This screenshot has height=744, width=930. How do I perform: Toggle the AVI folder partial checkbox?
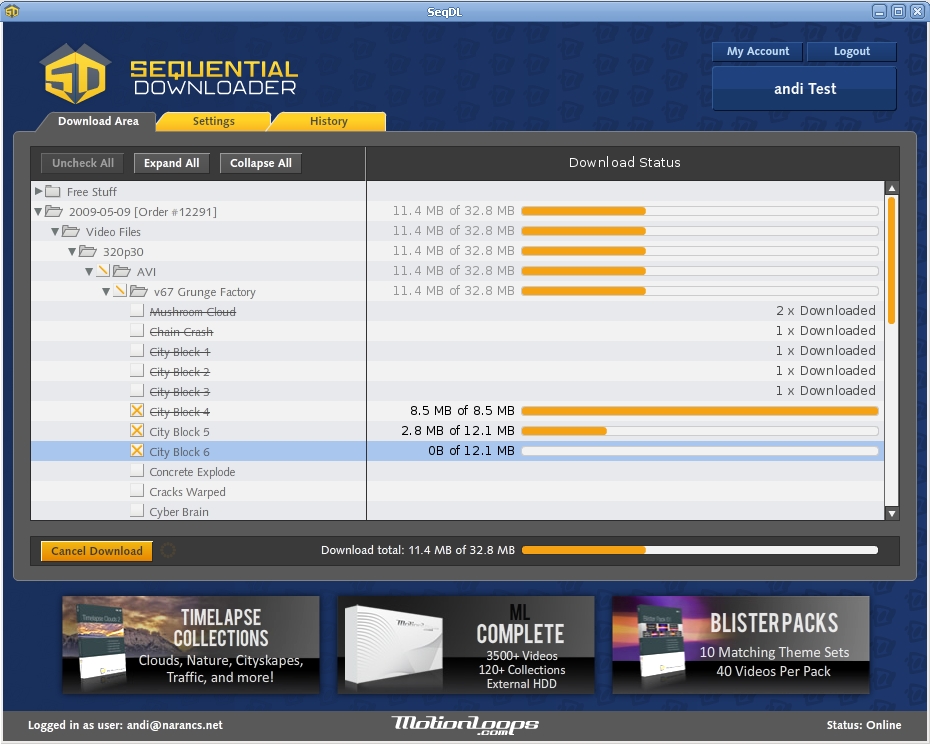click(x=103, y=271)
